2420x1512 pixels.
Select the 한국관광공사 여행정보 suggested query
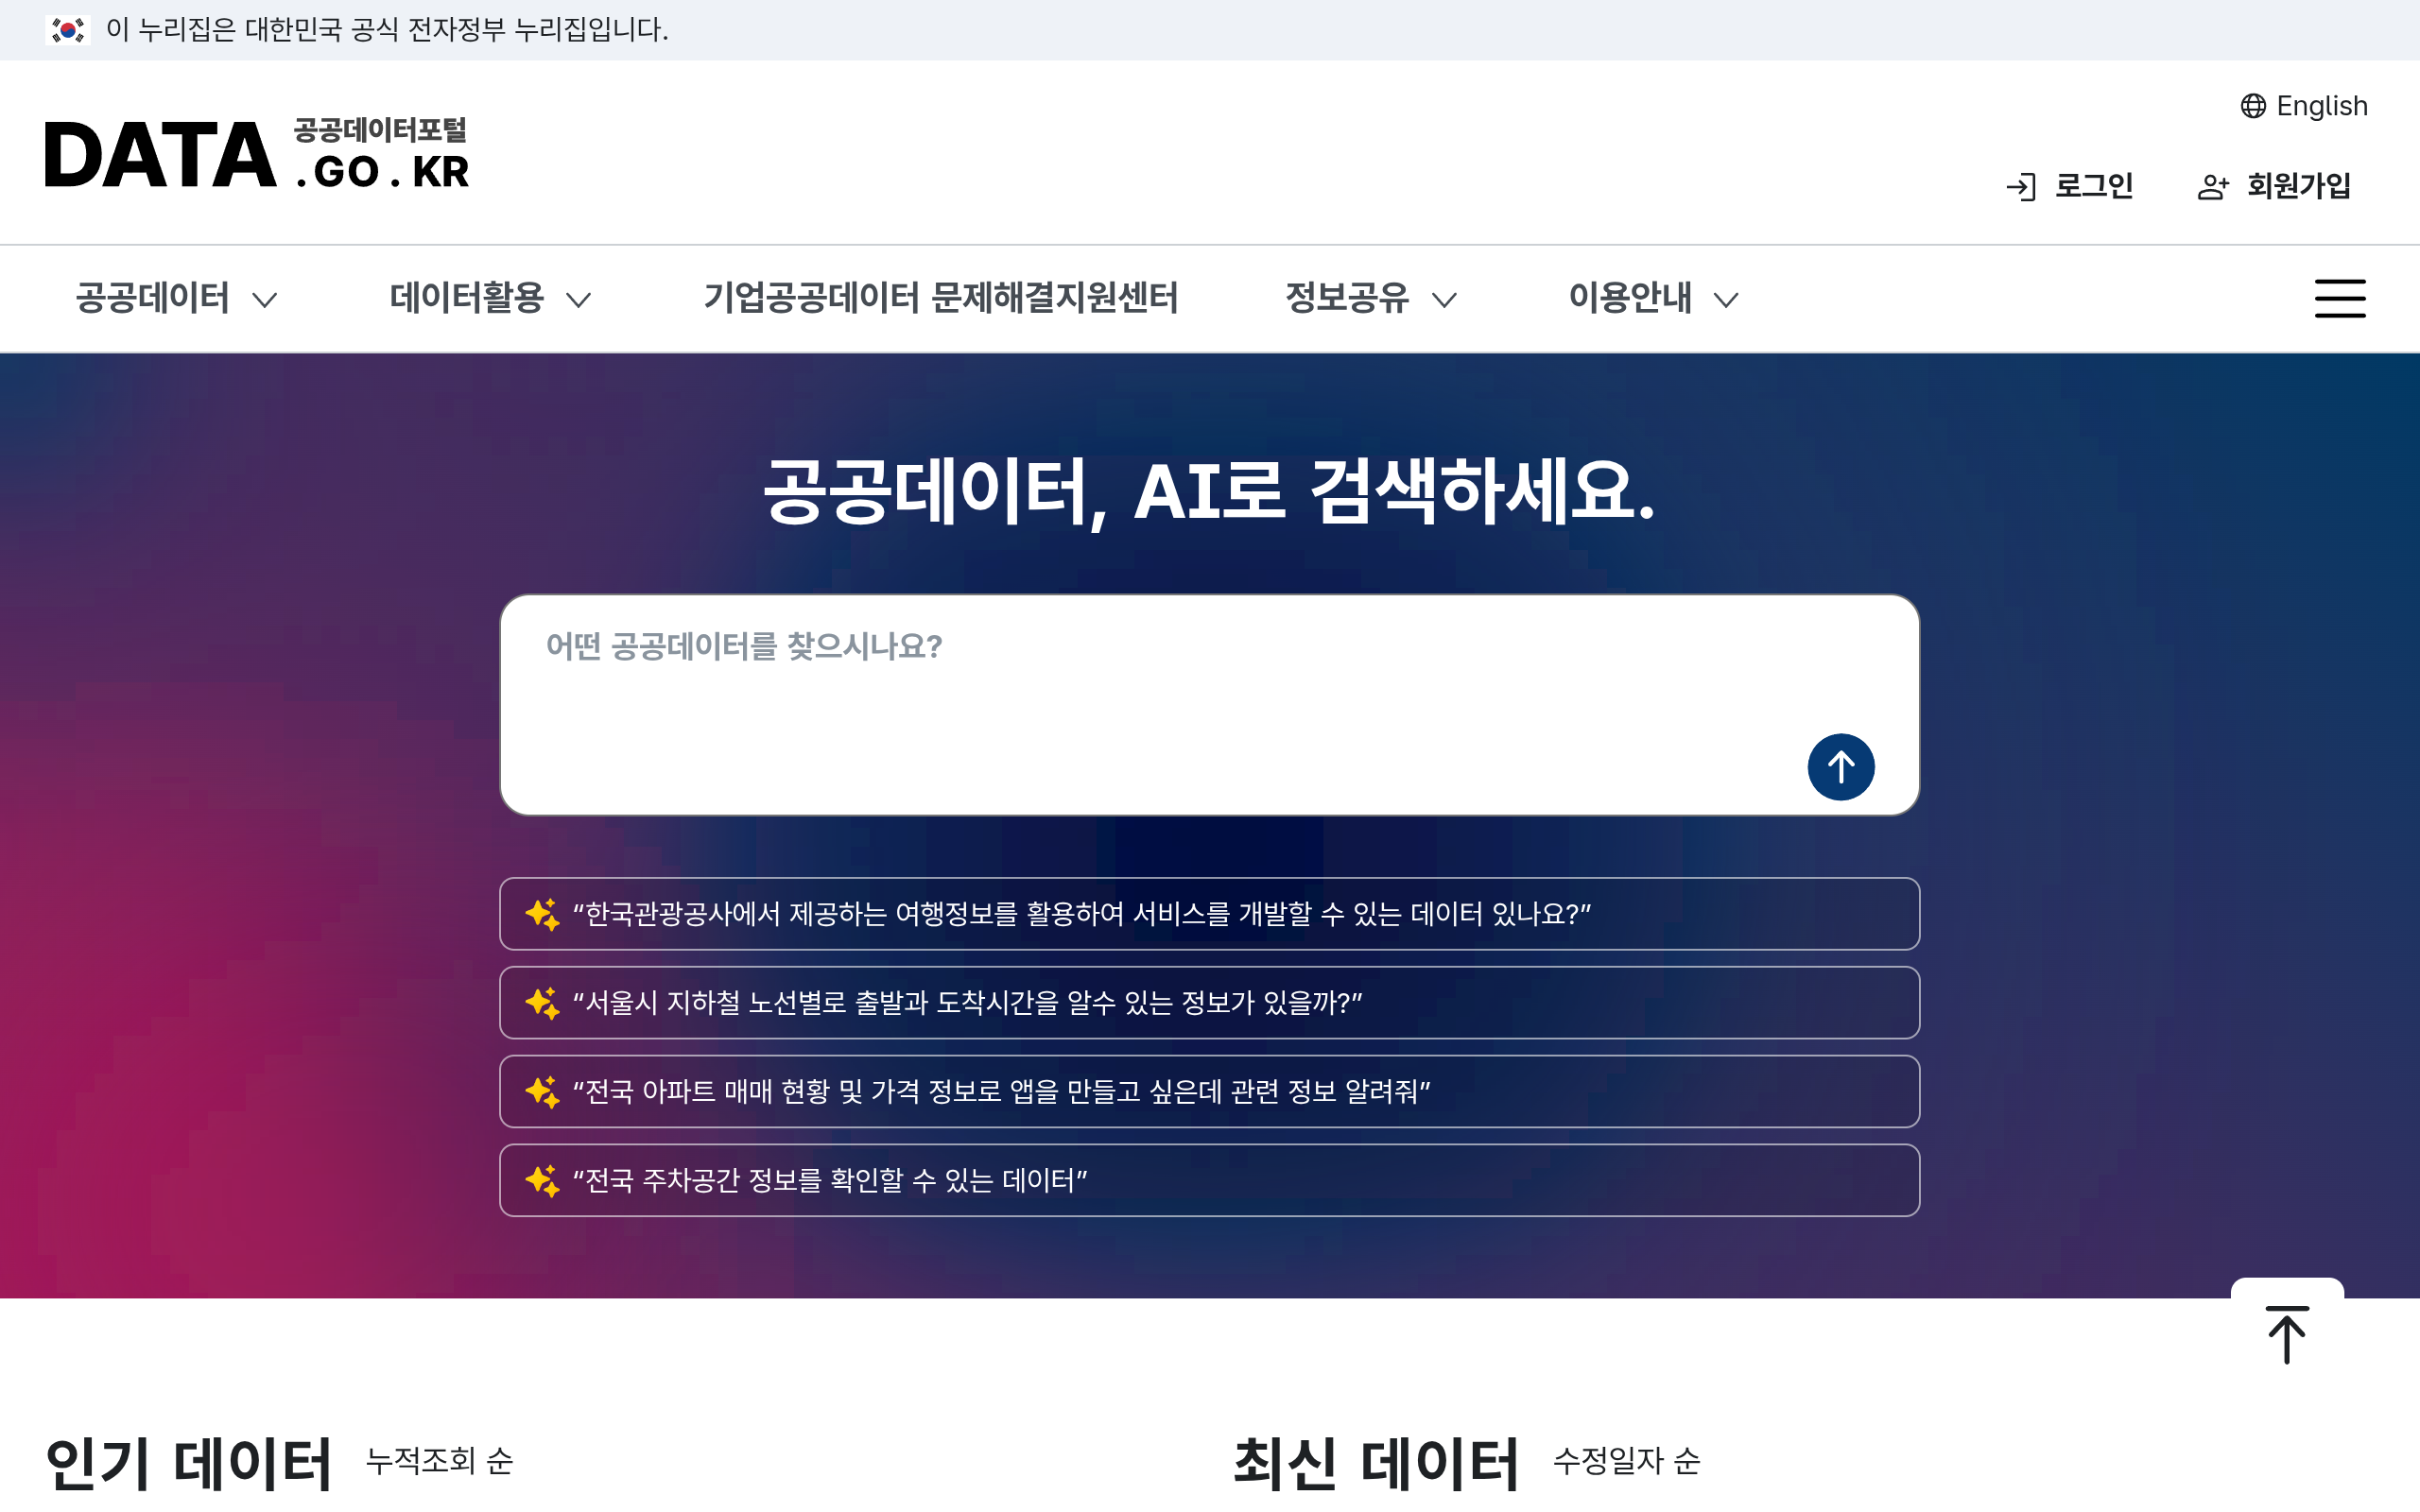(x=1209, y=914)
